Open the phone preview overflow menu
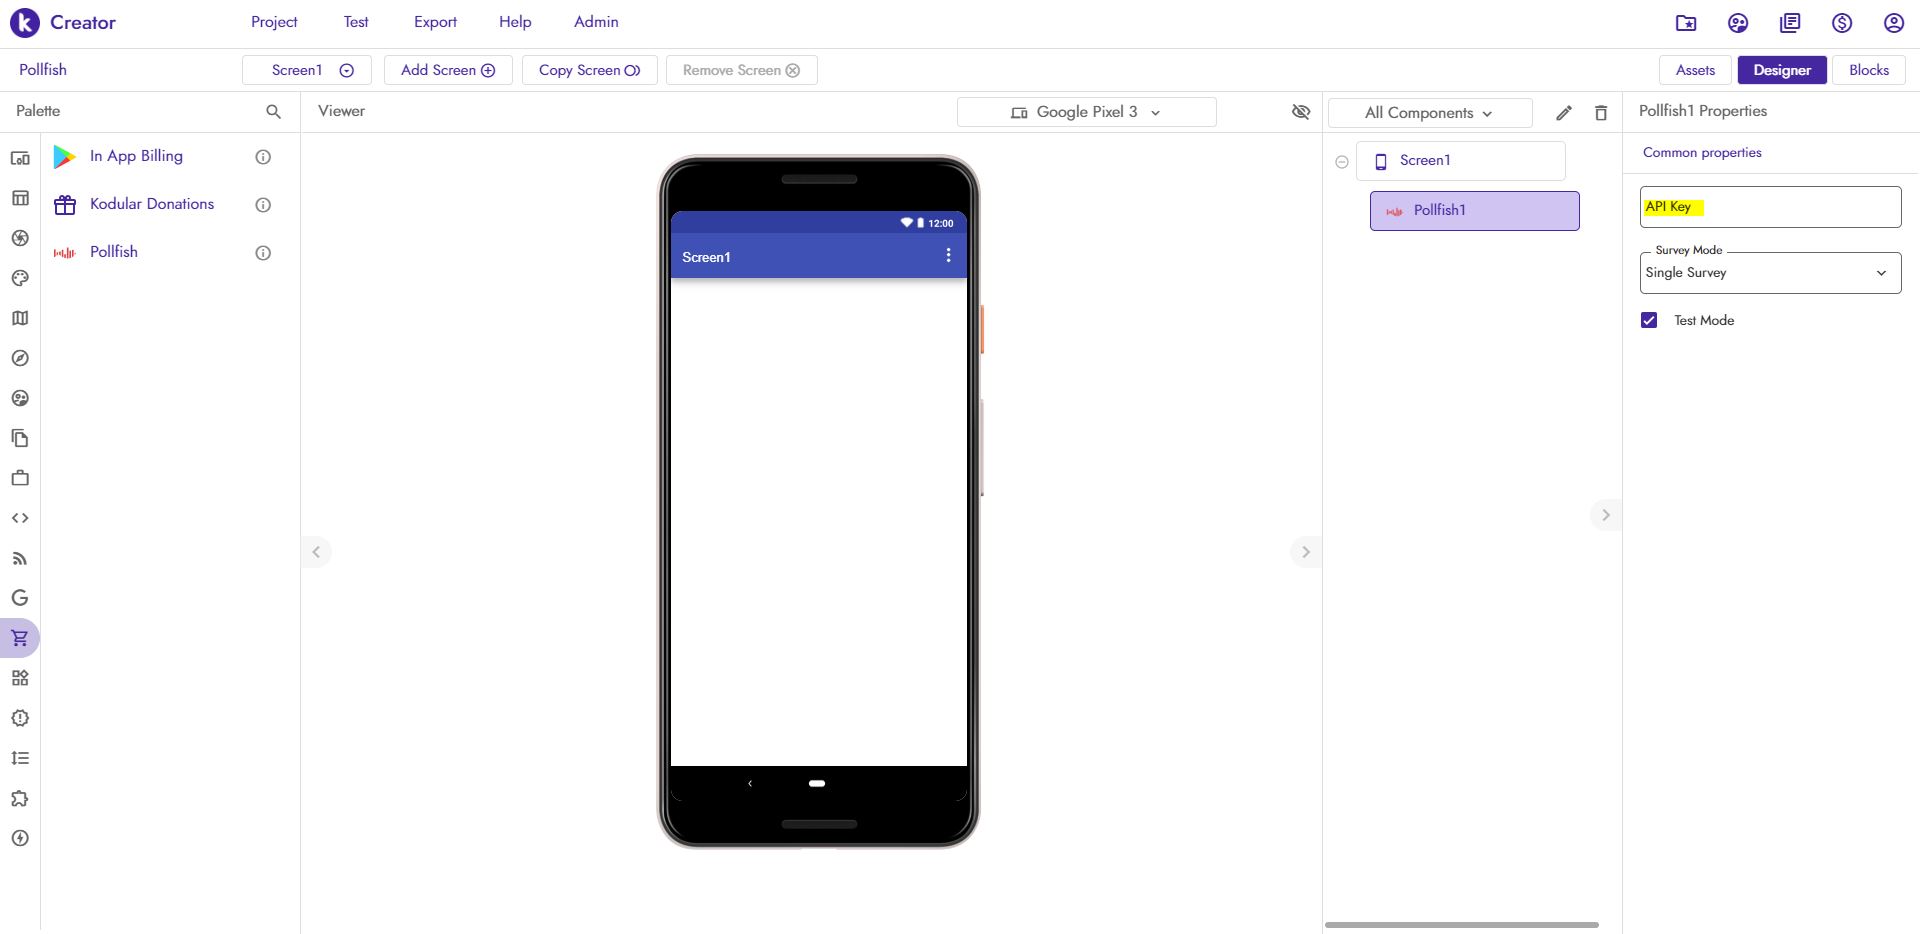1920x934 pixels. click(948, 256)
